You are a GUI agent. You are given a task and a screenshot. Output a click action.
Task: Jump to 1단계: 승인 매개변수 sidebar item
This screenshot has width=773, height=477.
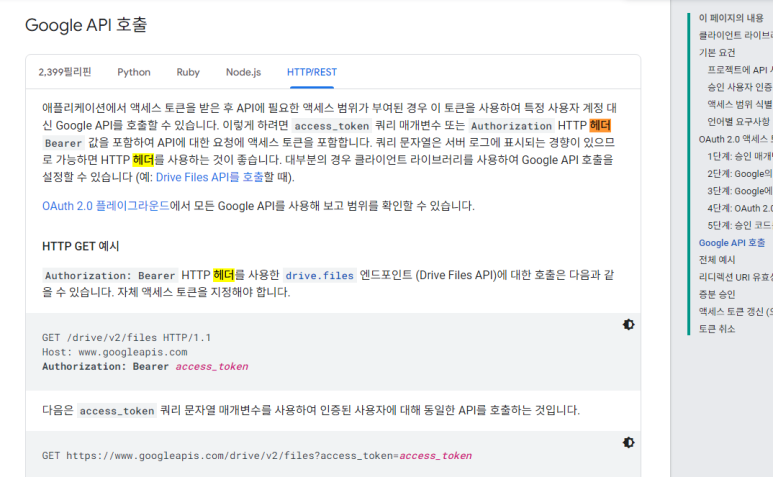point(739,156)
